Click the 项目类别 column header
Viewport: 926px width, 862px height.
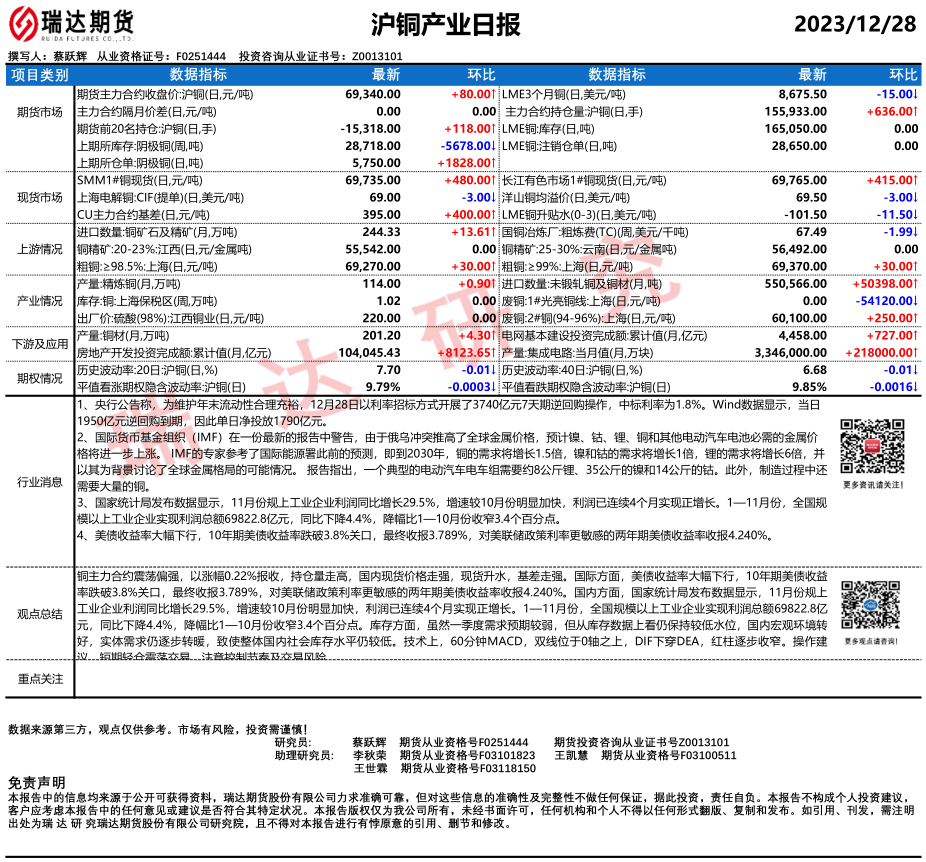tap(40, 75)
